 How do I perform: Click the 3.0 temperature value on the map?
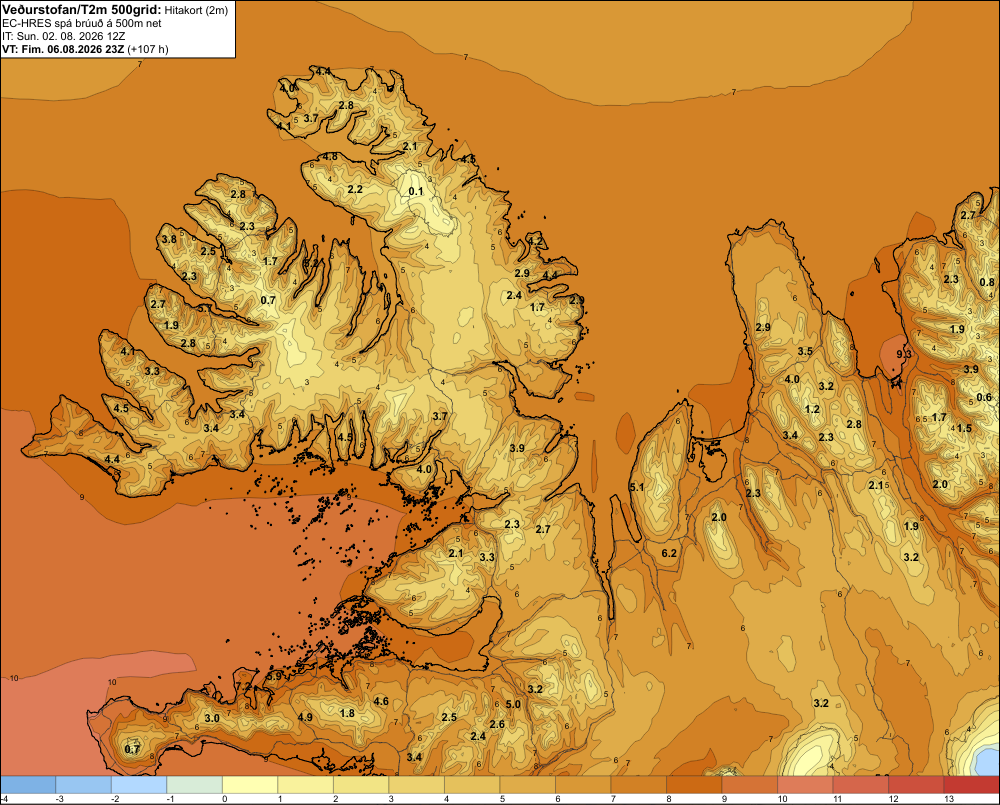(x=212, y=718)
